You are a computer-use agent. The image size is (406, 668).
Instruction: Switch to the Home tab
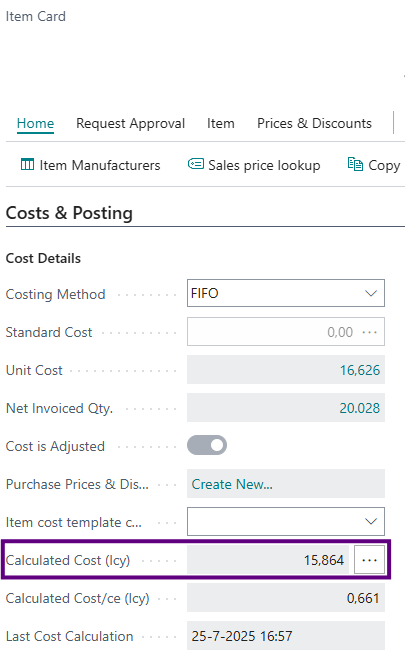coord(35,124)
